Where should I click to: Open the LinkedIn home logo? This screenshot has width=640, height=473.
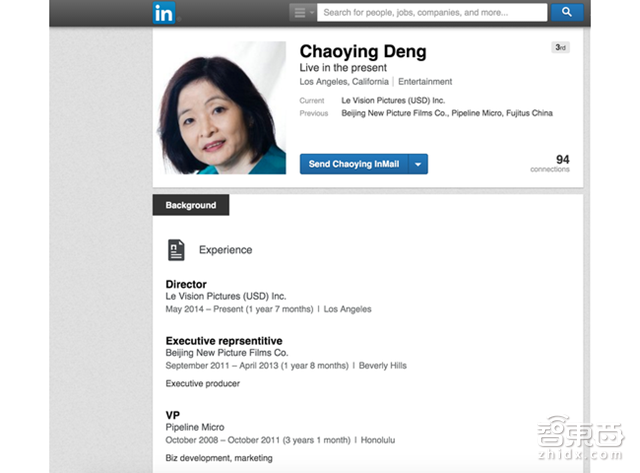[x=164, y=13]
